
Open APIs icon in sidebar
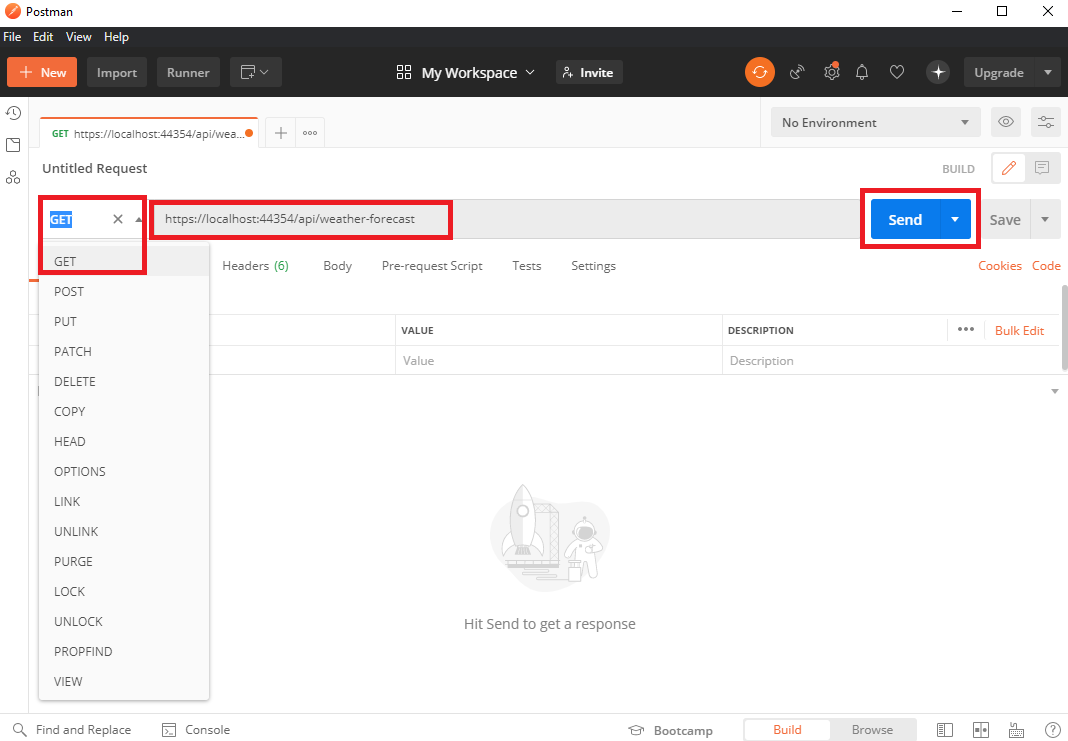click(13, 177)
